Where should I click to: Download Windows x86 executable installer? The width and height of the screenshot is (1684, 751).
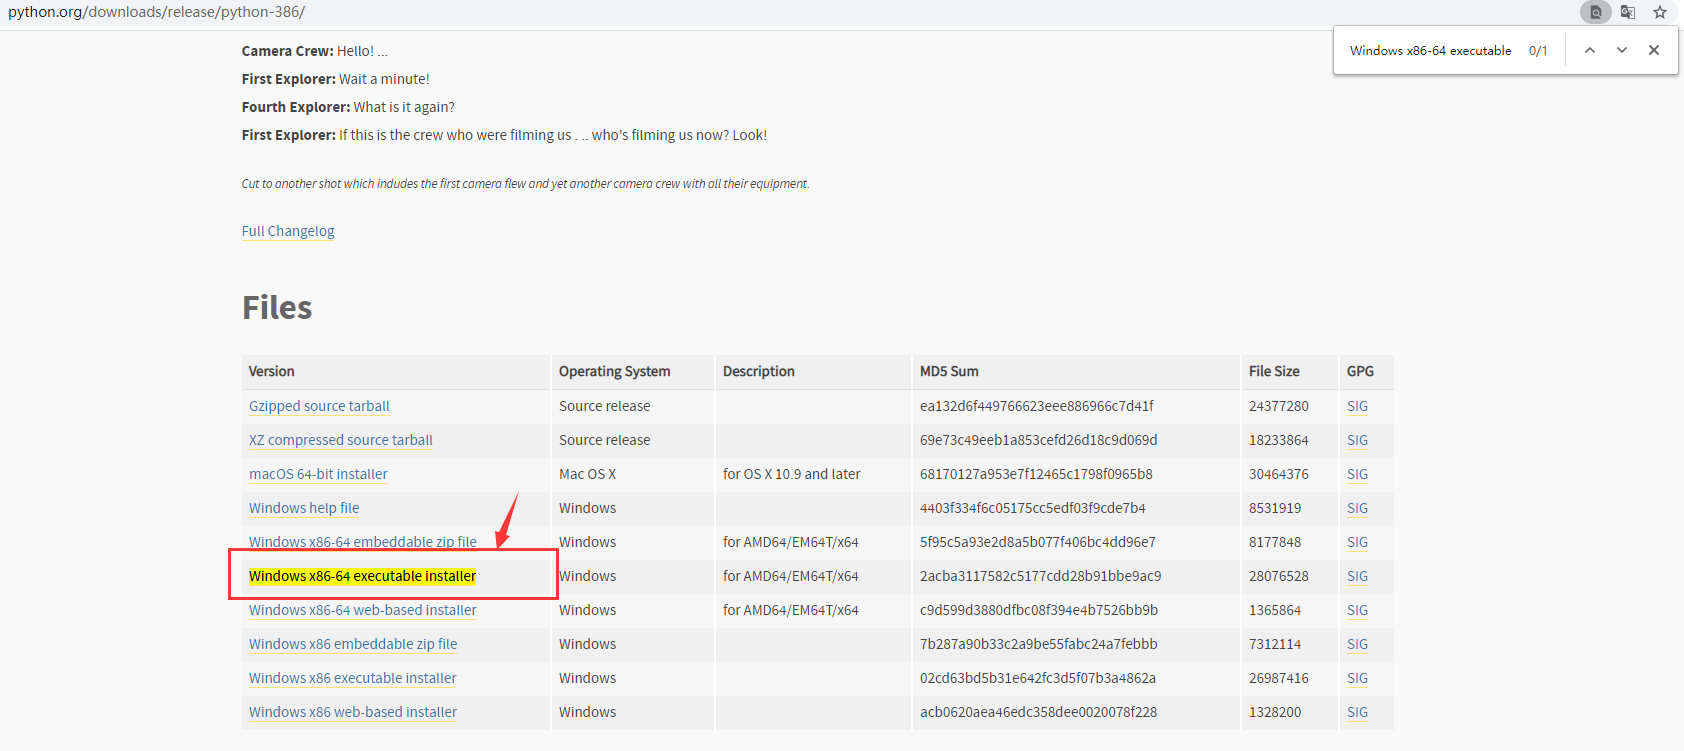click(353, 678)
